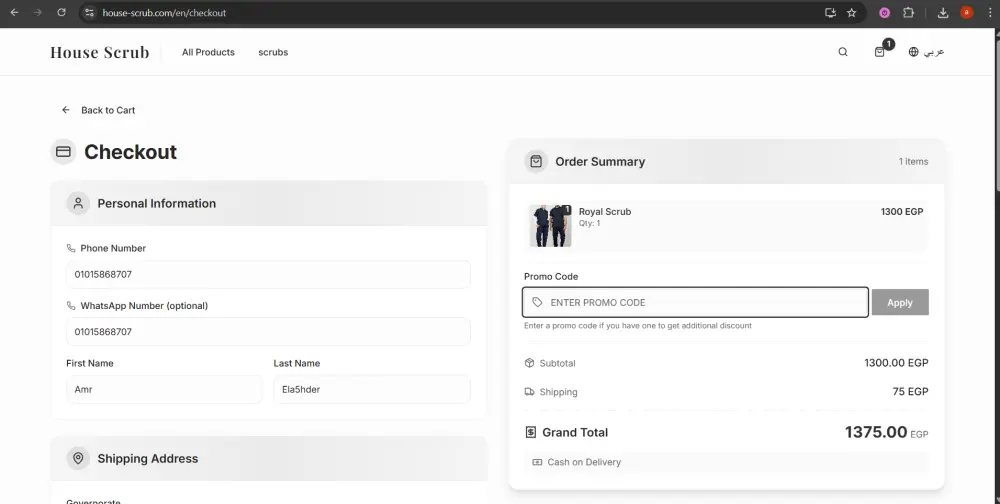Switch language to عربي
Image resolution: width=1000 pixels, height=504 pixels.
click(934, 52)
